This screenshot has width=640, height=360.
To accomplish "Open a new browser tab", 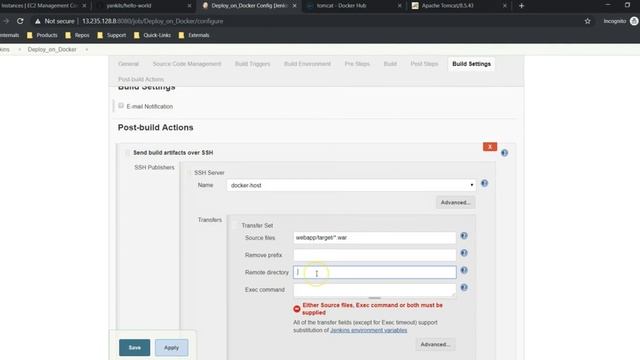I will tap(521, 6).
